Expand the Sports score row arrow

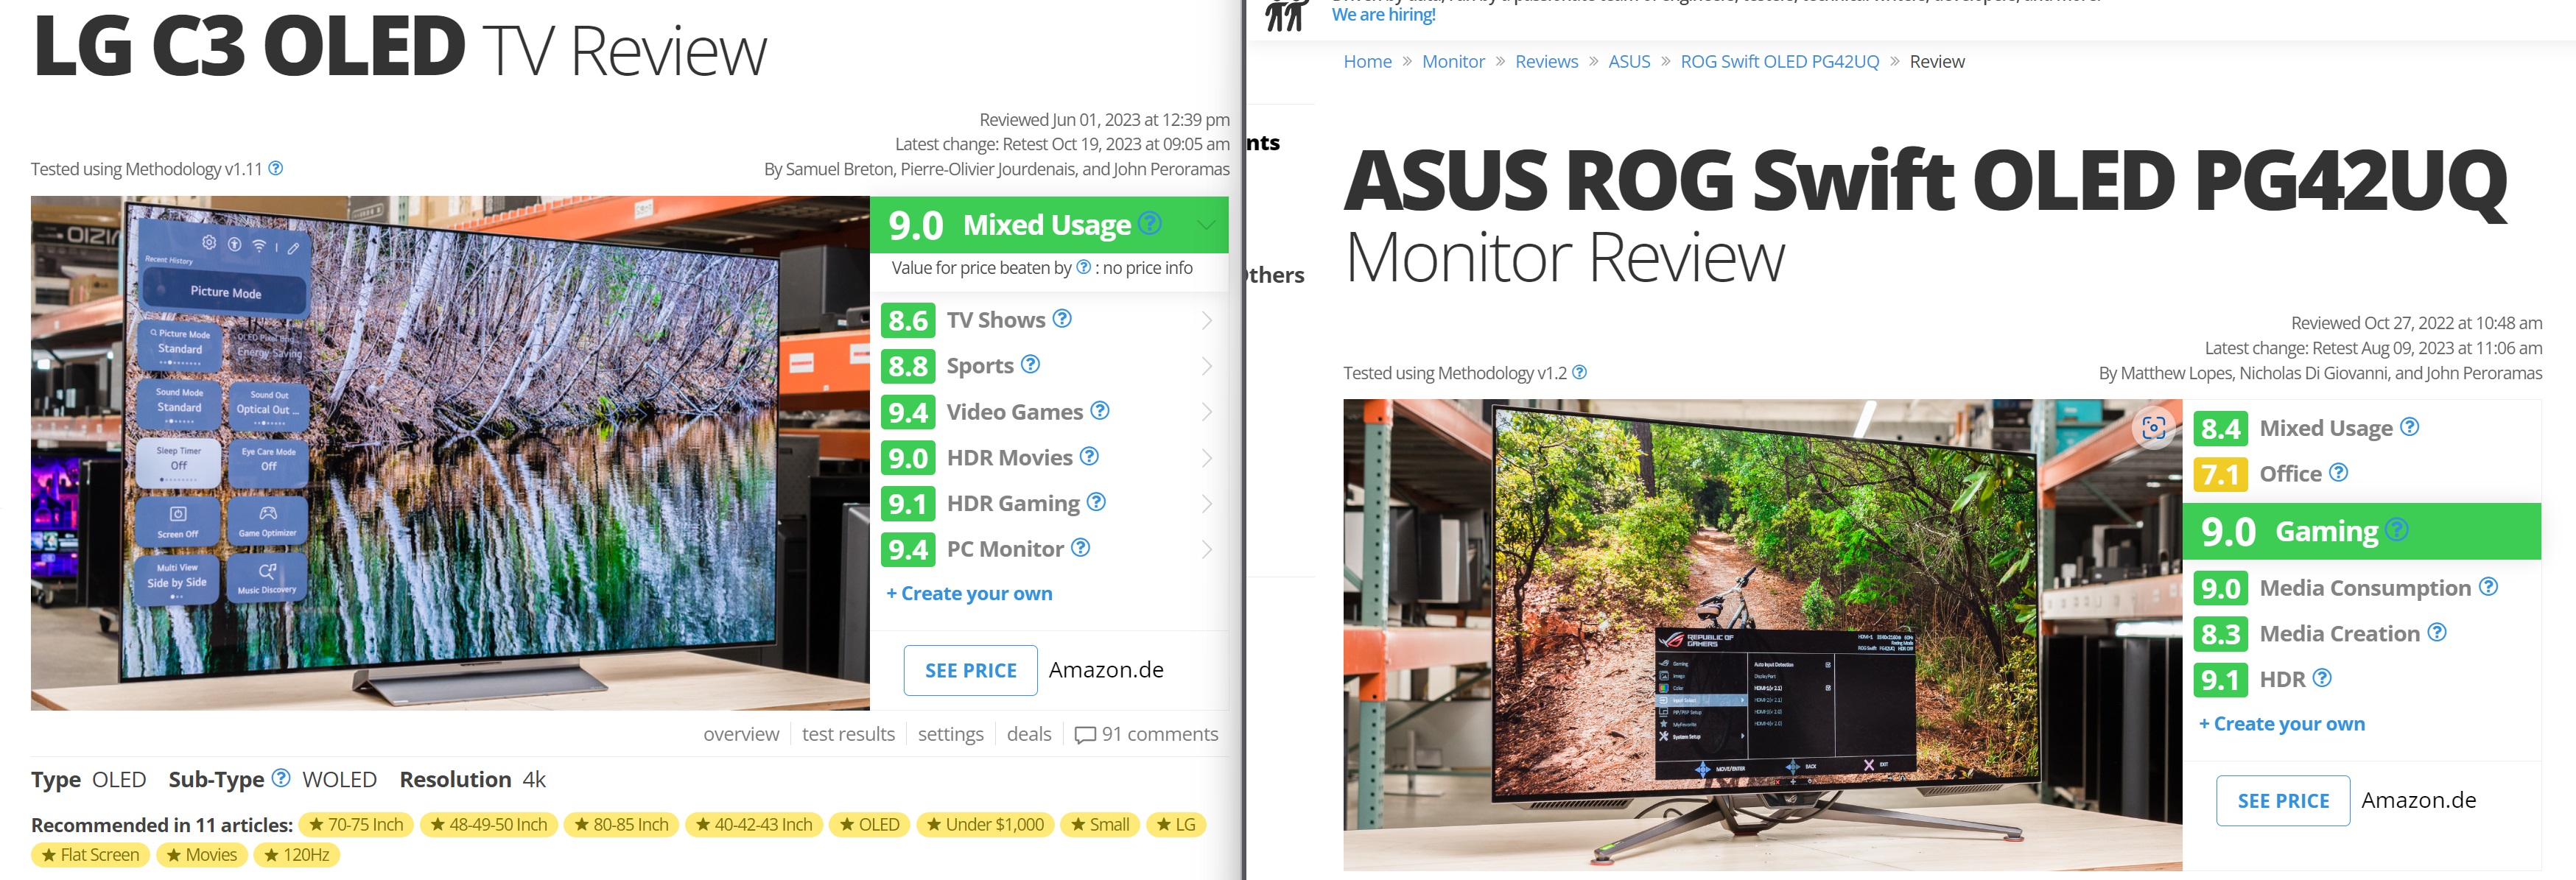(x=1207, y=366)
